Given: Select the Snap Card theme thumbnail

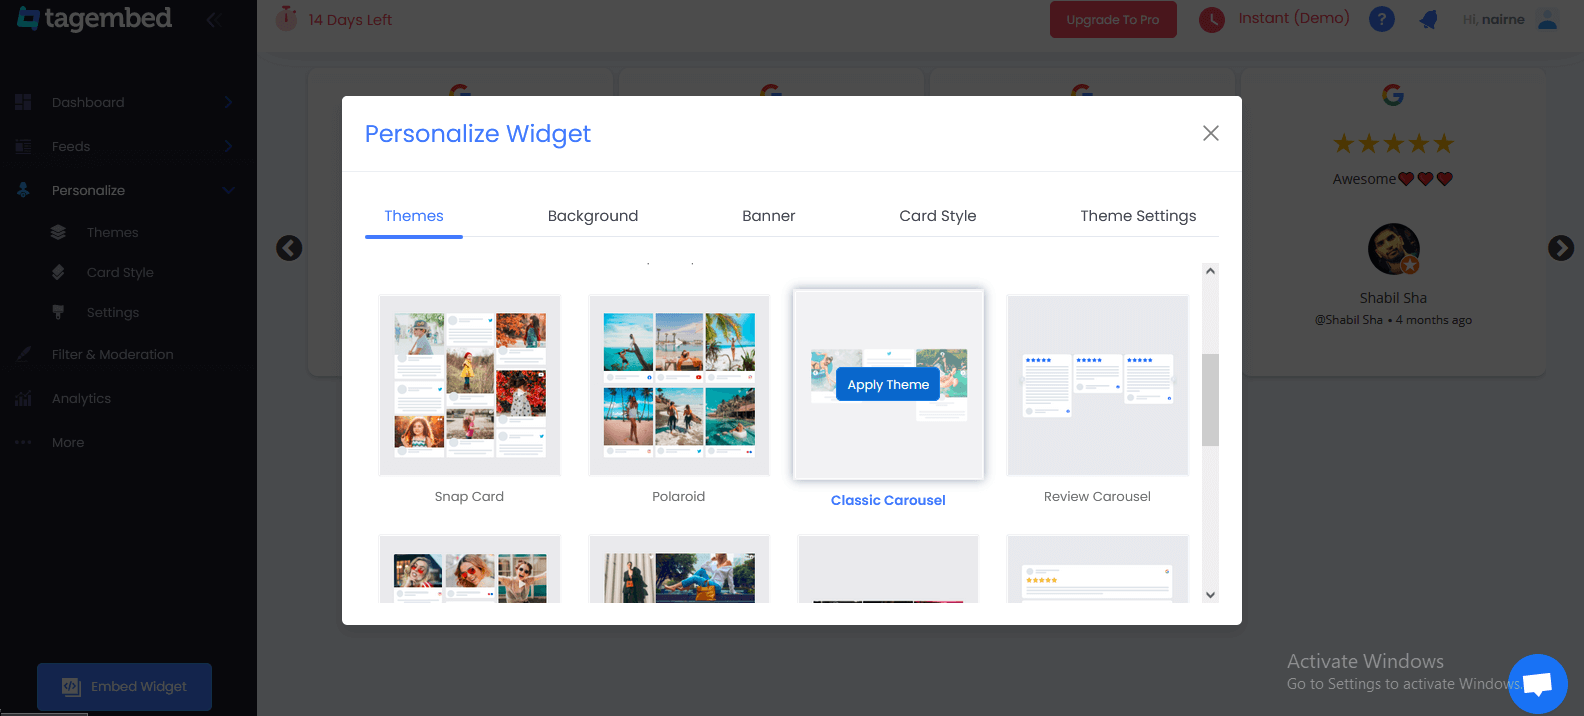Looking at the screenshot, I should (470, 385).
